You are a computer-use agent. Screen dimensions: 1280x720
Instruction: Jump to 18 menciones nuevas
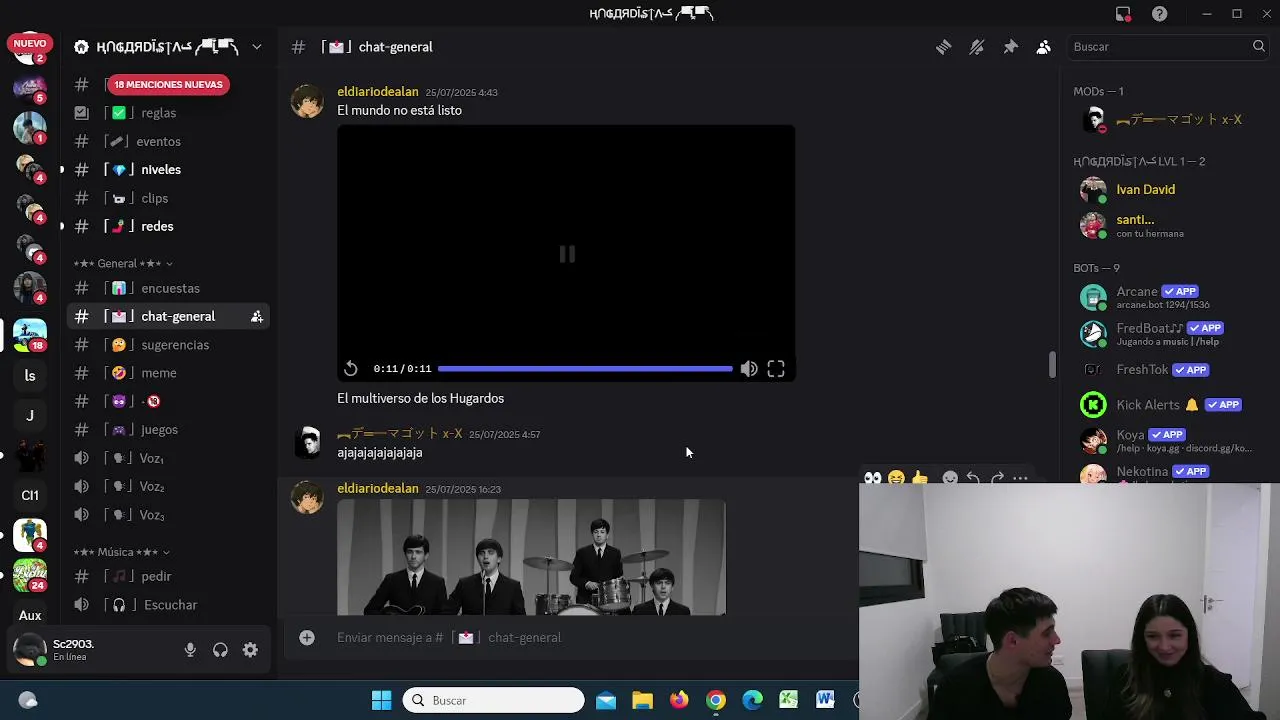click(168, 84)
